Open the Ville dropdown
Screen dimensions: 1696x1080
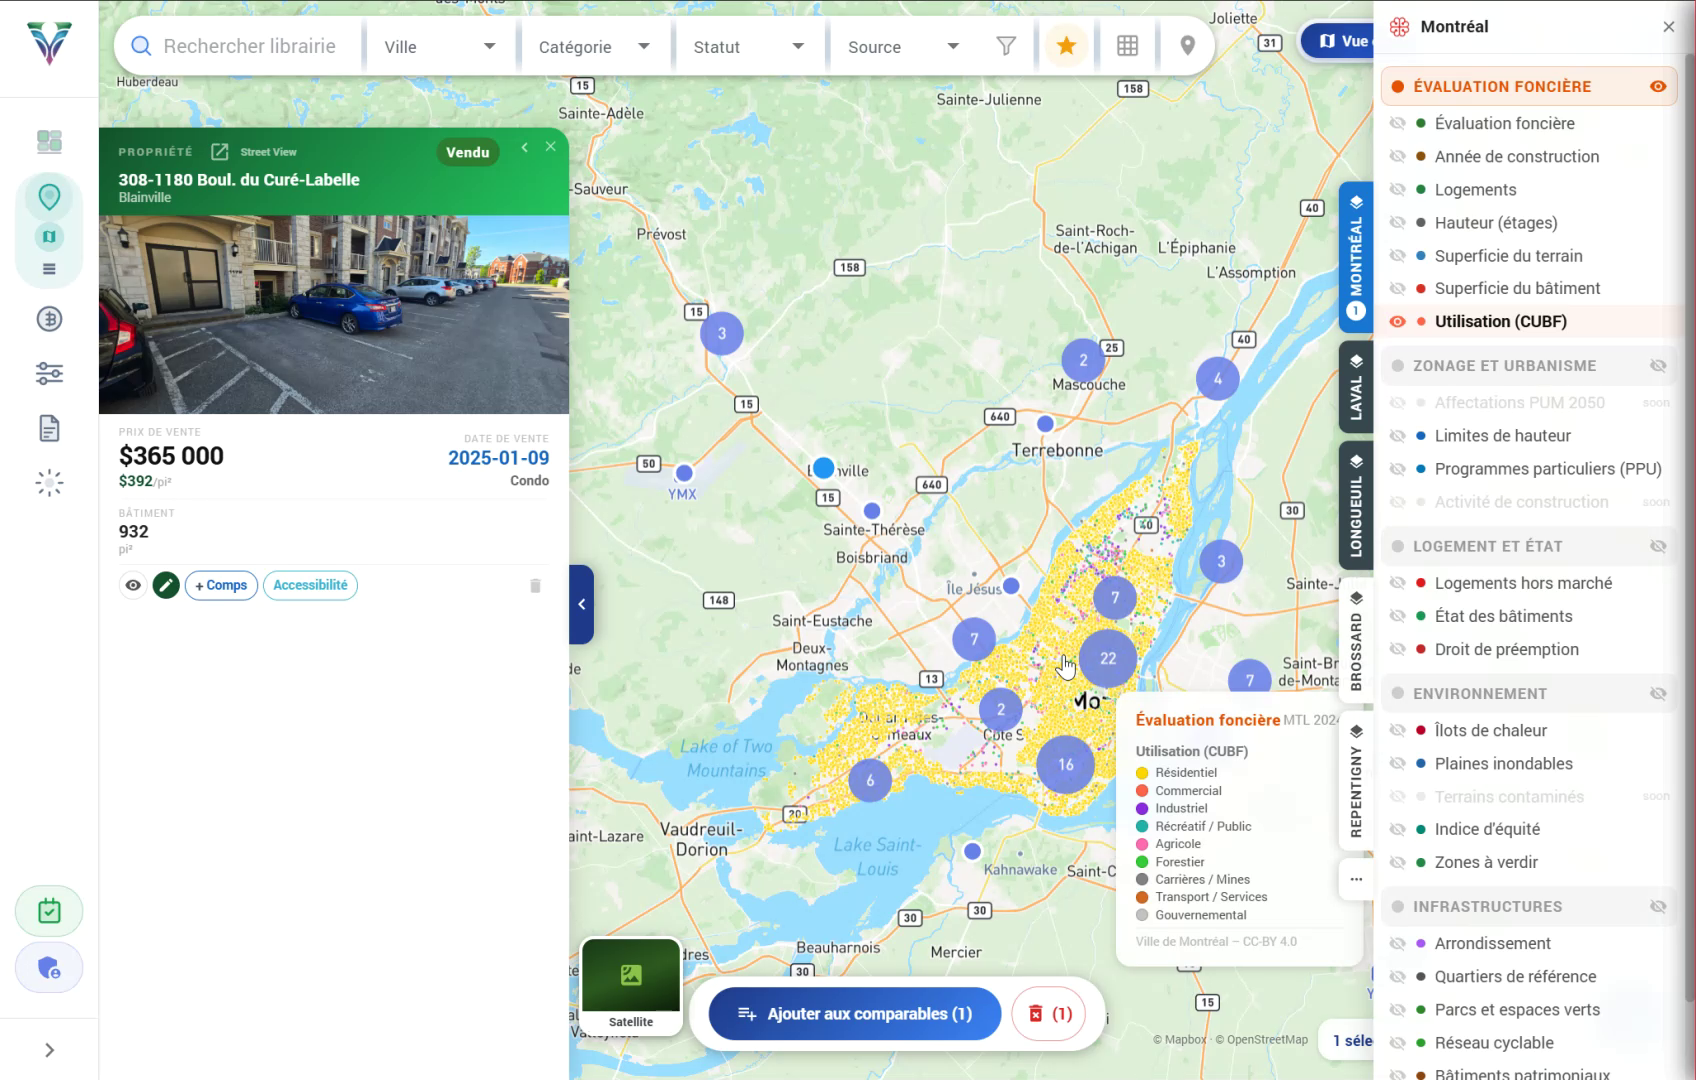[439, 47]
